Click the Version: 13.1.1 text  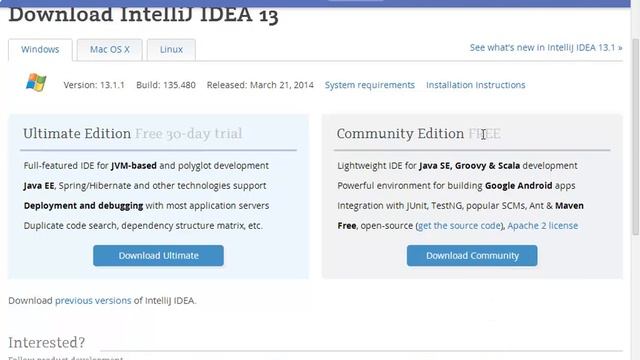click(94, 85)
